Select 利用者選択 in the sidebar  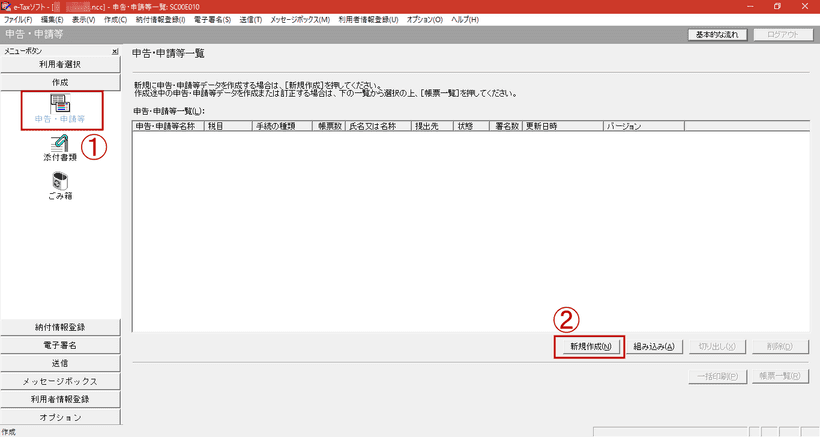click(x=60, y=64)
